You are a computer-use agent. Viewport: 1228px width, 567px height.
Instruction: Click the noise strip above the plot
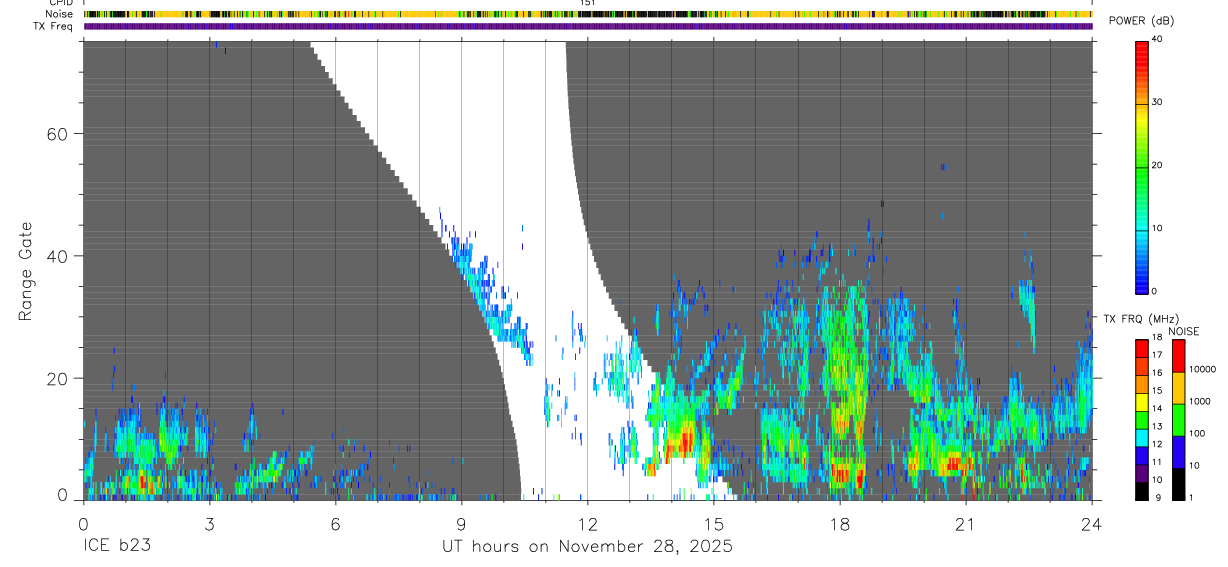click(588, 14)
